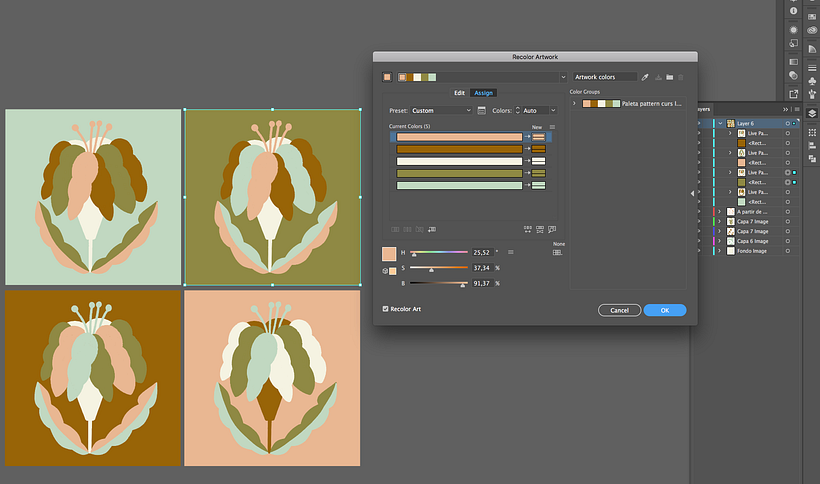Open the Colors Auto dropdown

coord(538,110)
